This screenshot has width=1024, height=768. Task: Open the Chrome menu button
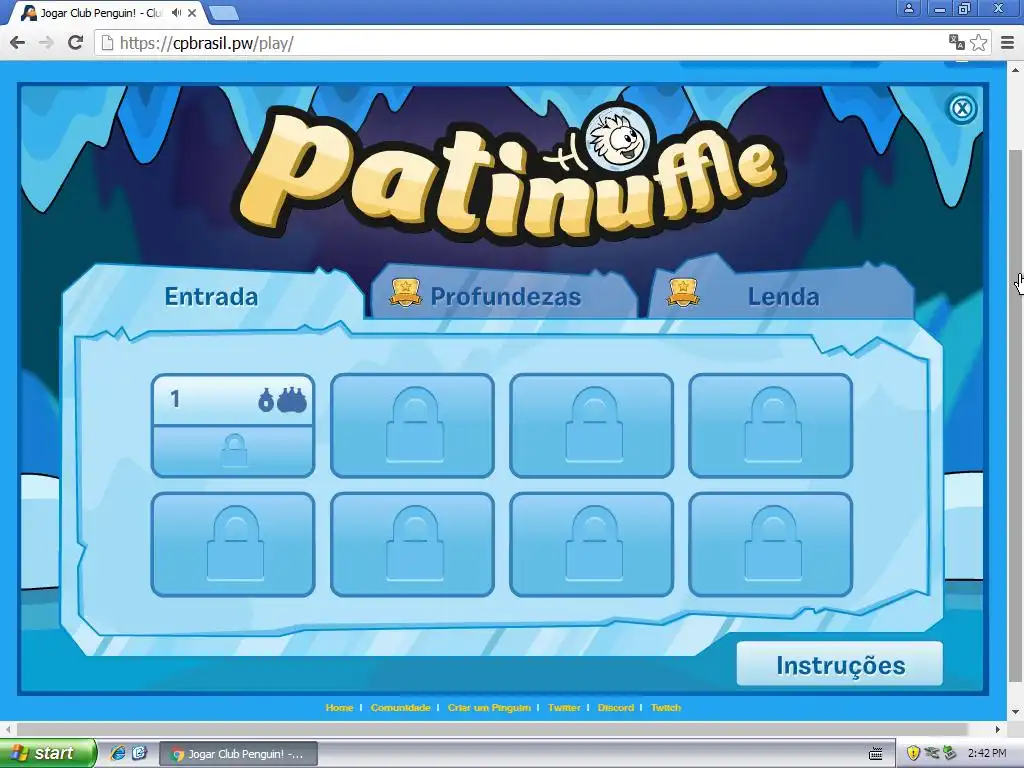tap(1008, 43)
